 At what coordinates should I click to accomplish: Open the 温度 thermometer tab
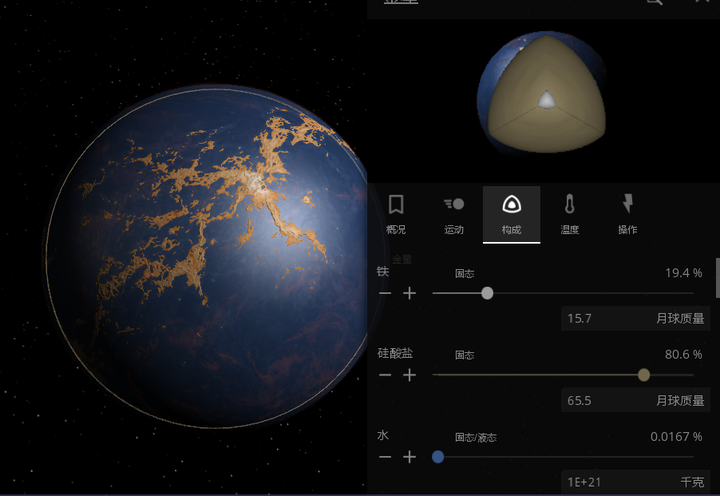(569, 214)
